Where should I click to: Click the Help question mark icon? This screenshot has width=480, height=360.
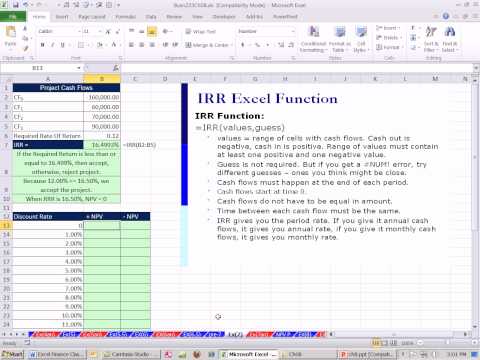click(446, 16)
